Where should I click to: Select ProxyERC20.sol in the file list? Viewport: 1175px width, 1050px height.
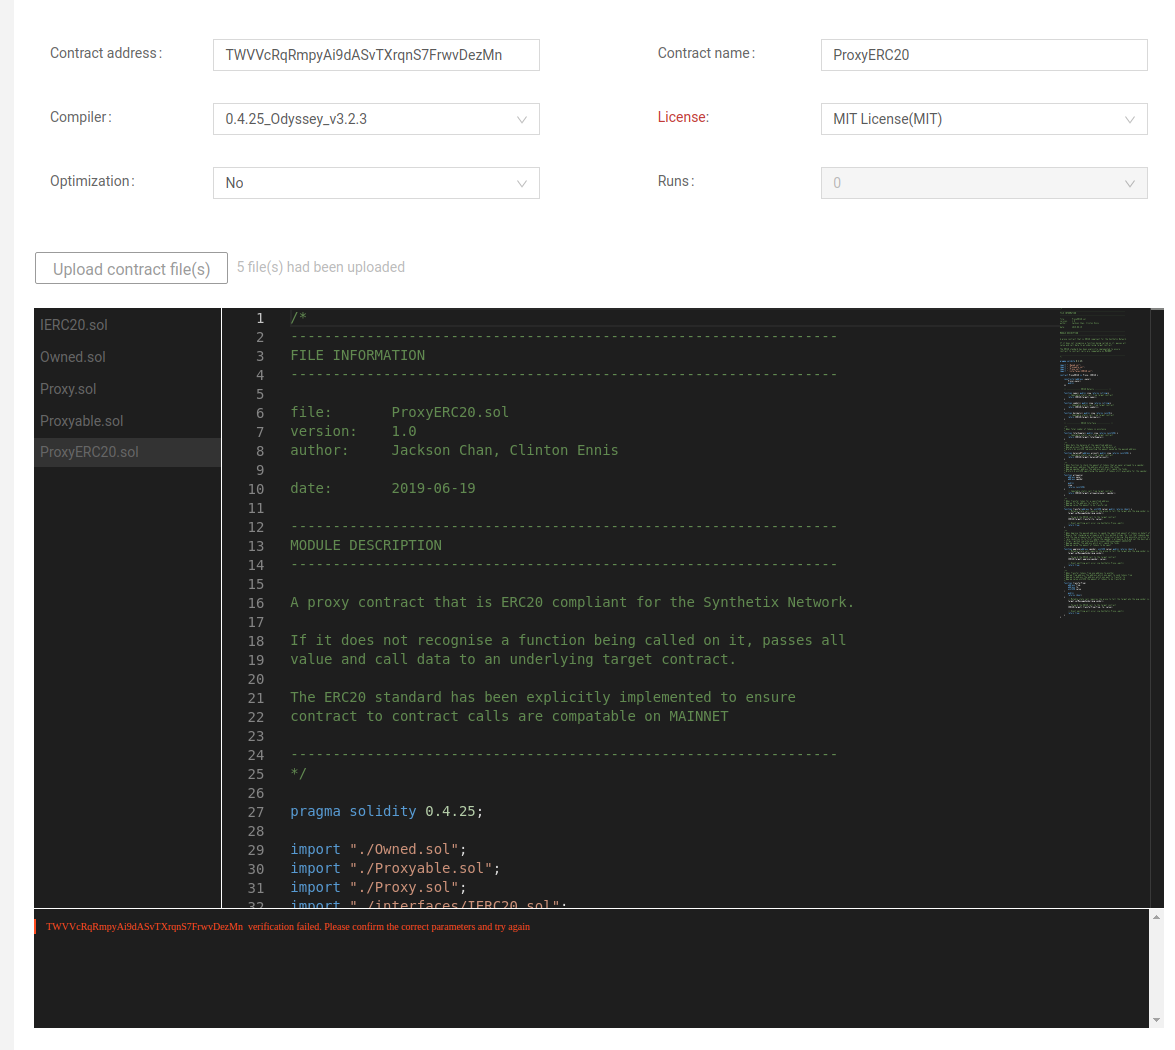tap(127, 452)
